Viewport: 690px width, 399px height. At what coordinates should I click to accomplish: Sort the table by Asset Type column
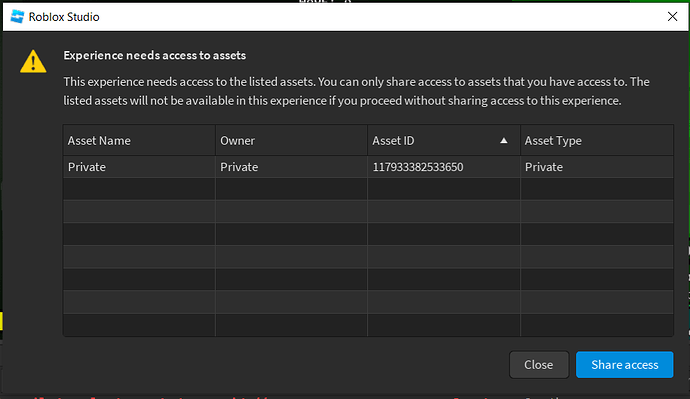click(x=553, y=141)
